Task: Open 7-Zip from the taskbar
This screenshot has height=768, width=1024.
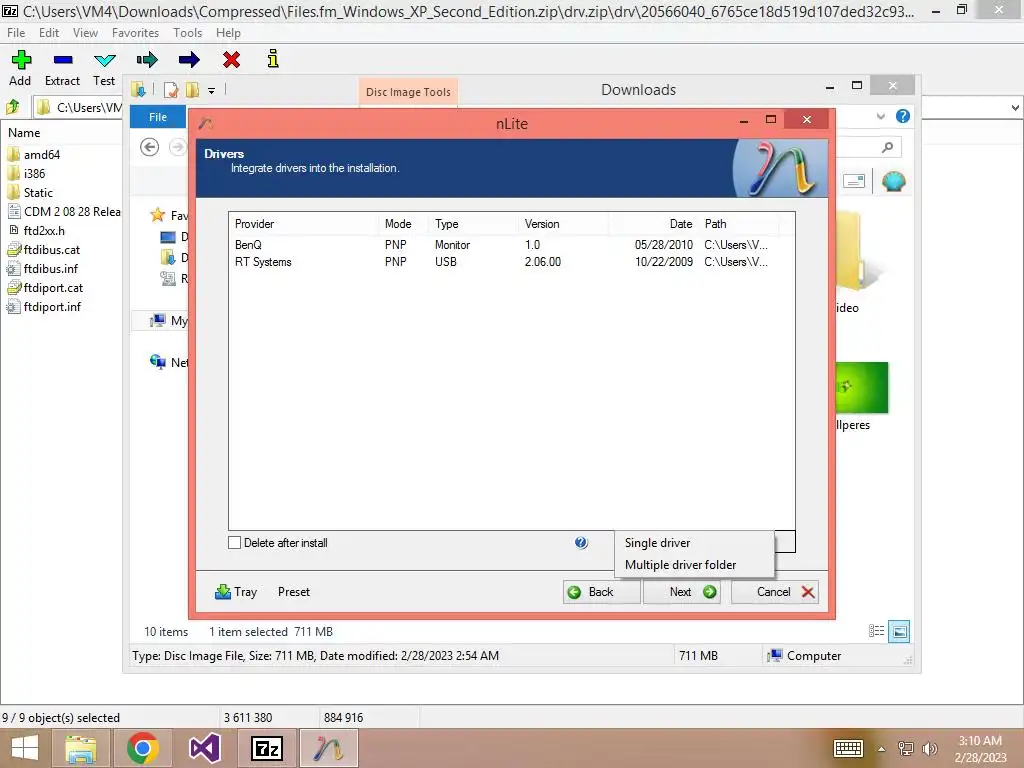Action: coord(266,748)
